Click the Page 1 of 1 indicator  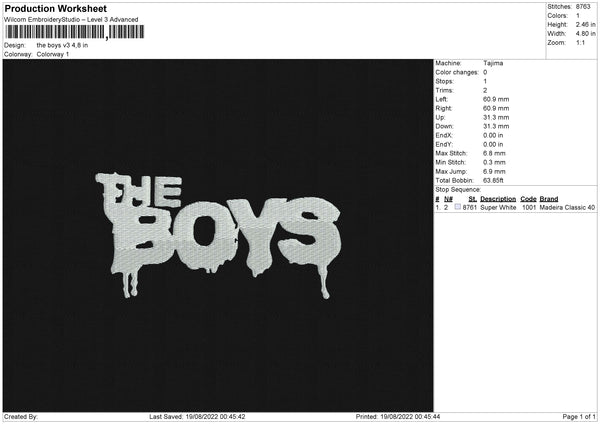(x=579, y=416)
